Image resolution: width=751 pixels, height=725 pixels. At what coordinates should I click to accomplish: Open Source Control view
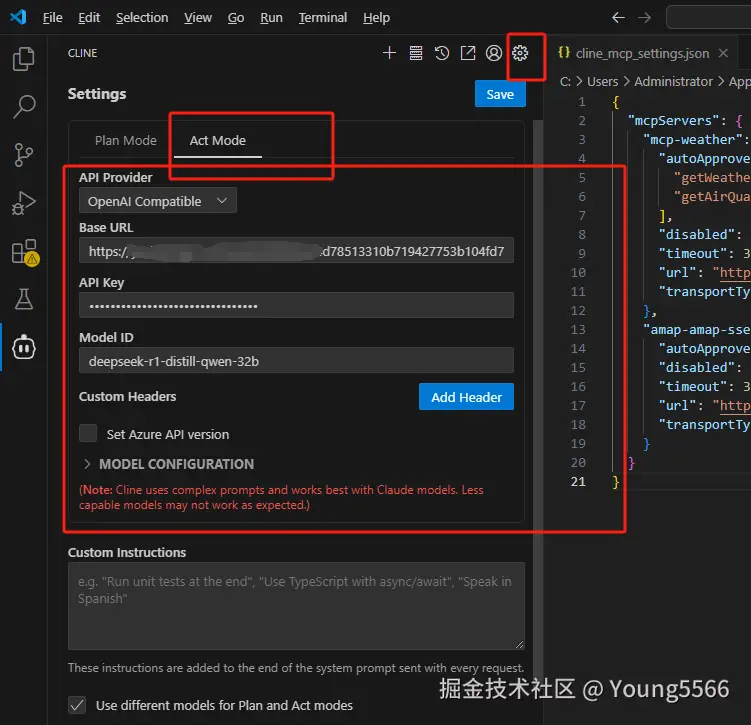point(23,155)
